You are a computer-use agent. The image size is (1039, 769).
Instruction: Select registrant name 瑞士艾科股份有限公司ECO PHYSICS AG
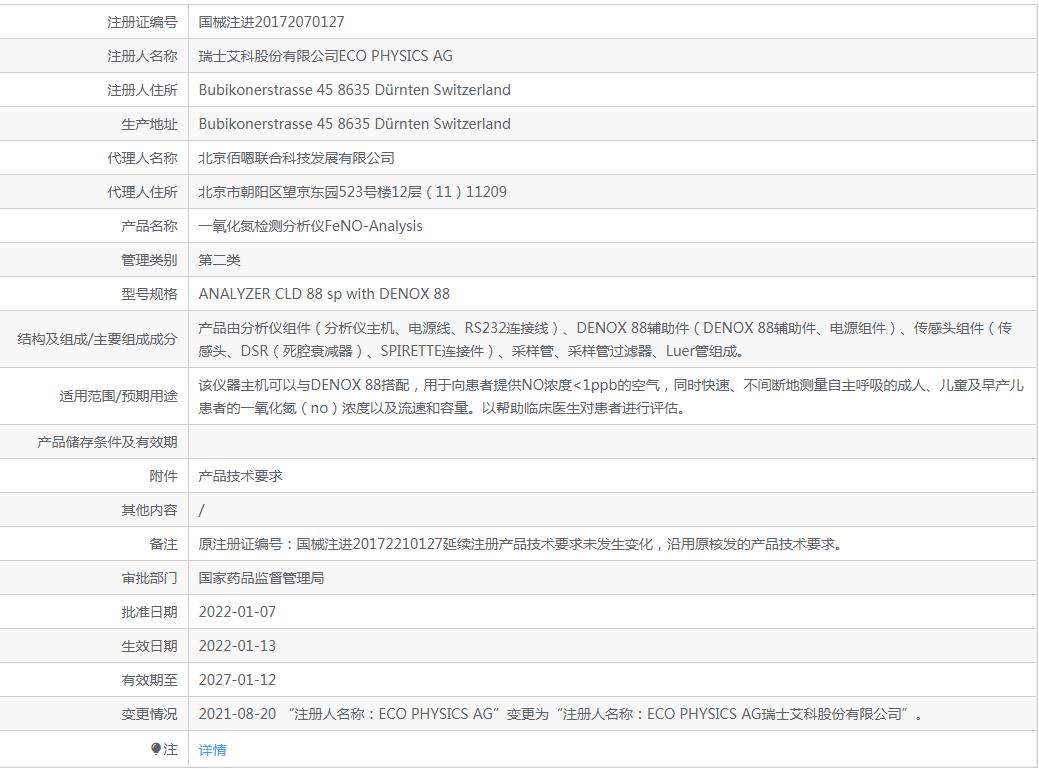click(x=325, y=56)
